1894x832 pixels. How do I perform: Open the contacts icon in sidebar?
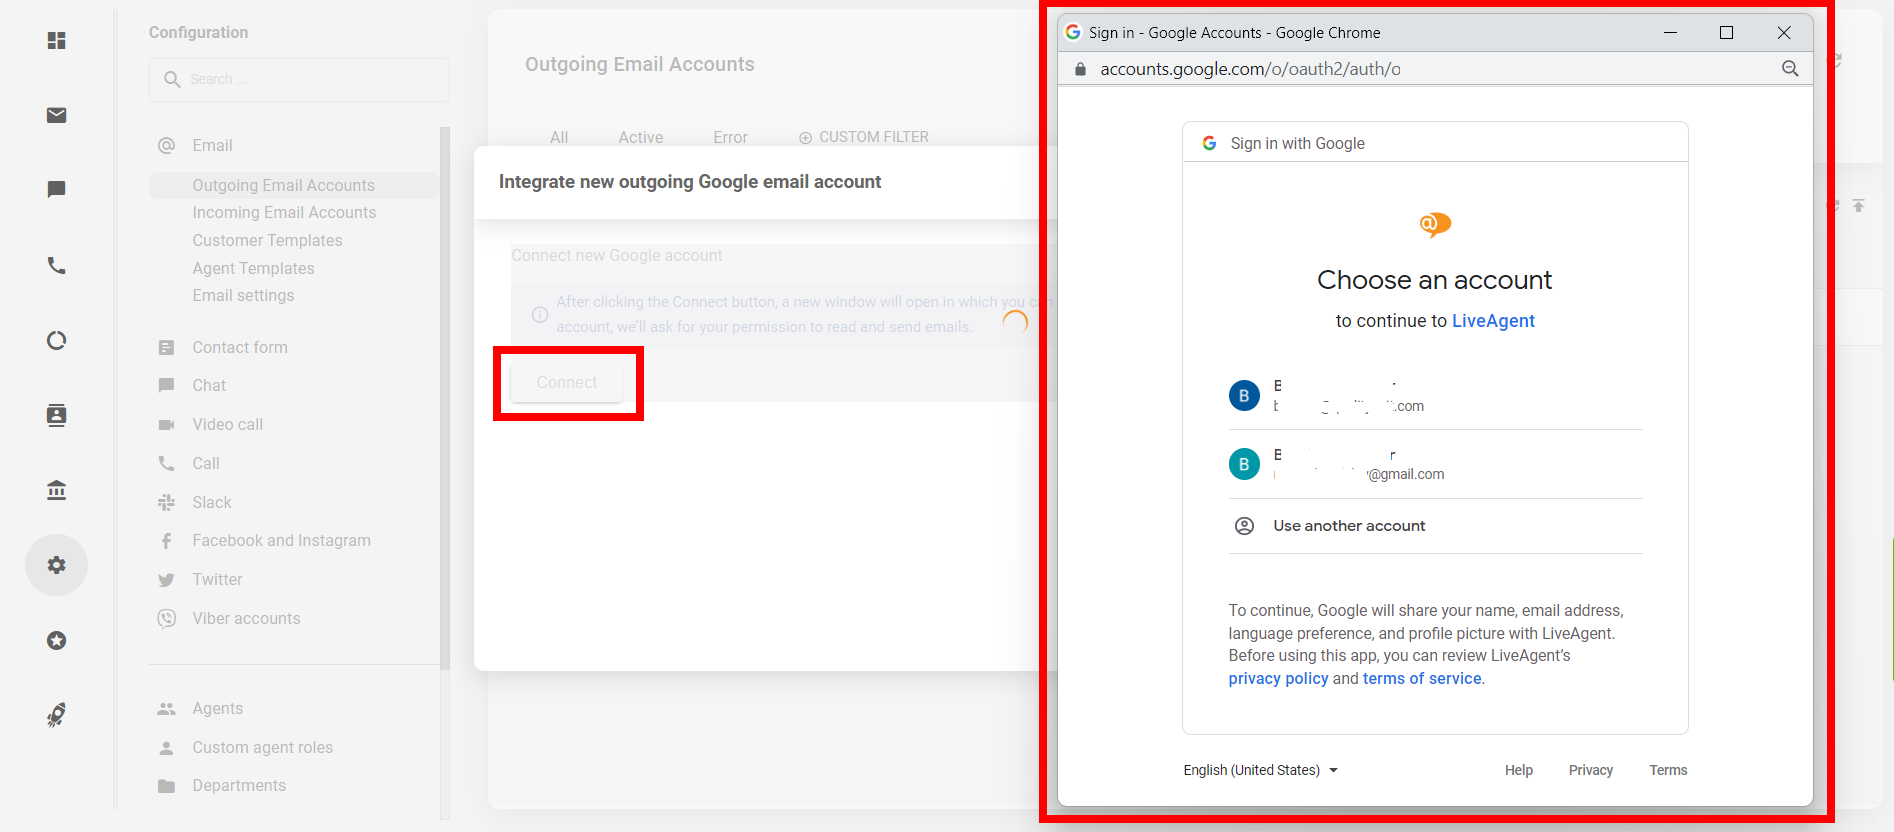click(x=57, y=415)
